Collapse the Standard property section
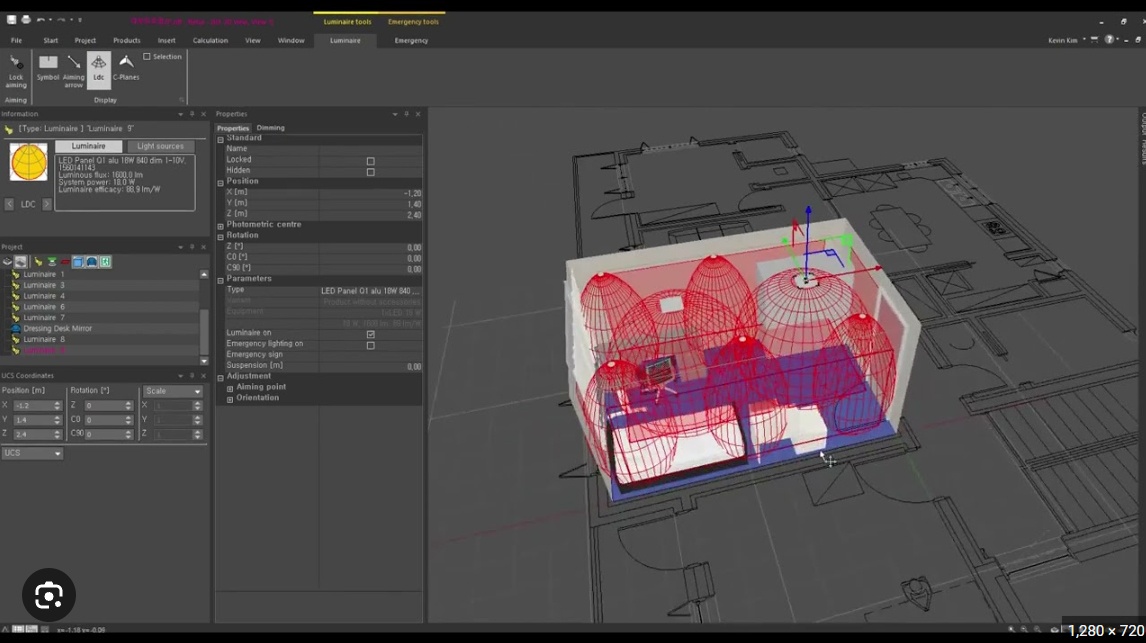This screenshot has width=1146, height=643. (221, 139)
